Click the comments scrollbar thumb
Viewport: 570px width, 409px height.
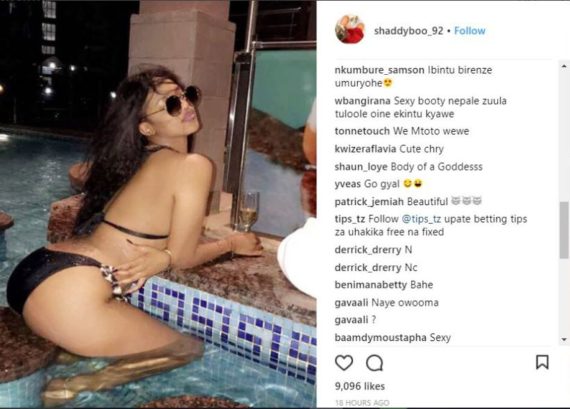tap(564, 230)
